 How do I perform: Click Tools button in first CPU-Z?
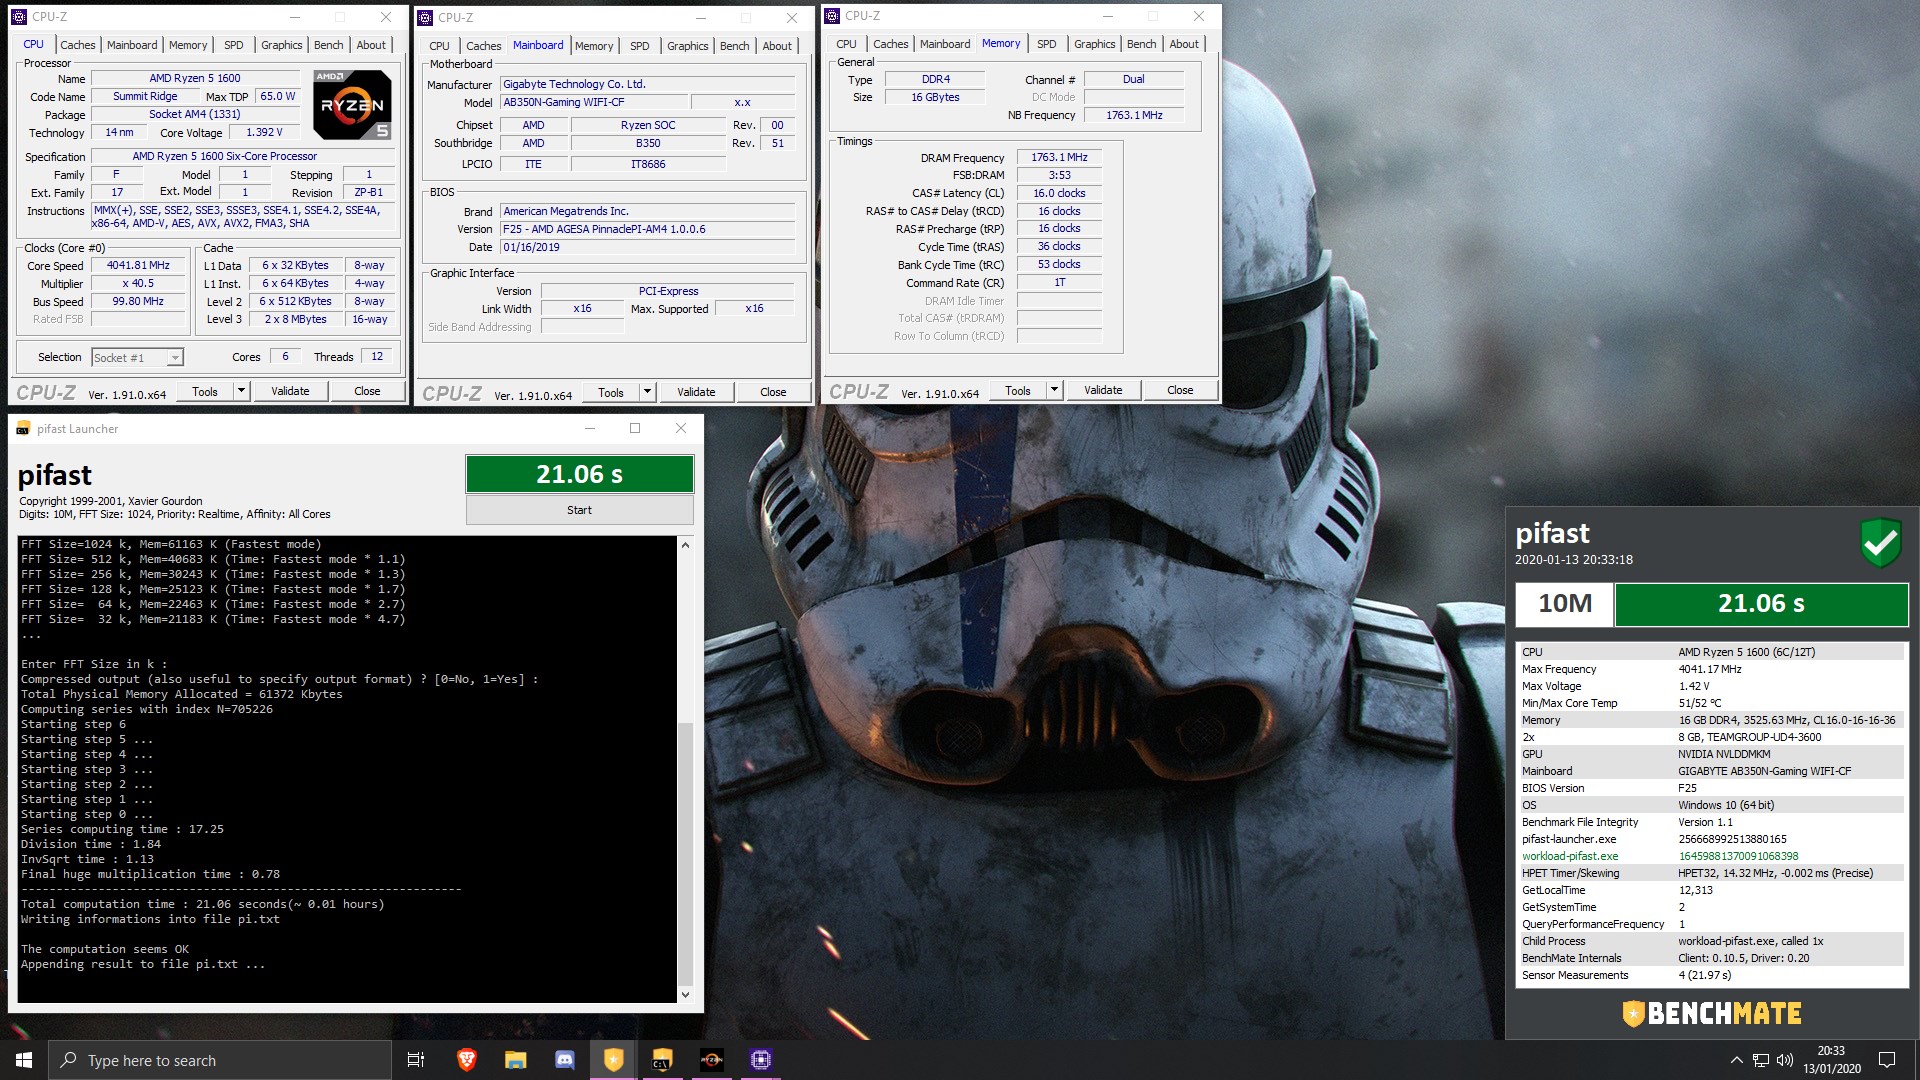pos(205,391)
